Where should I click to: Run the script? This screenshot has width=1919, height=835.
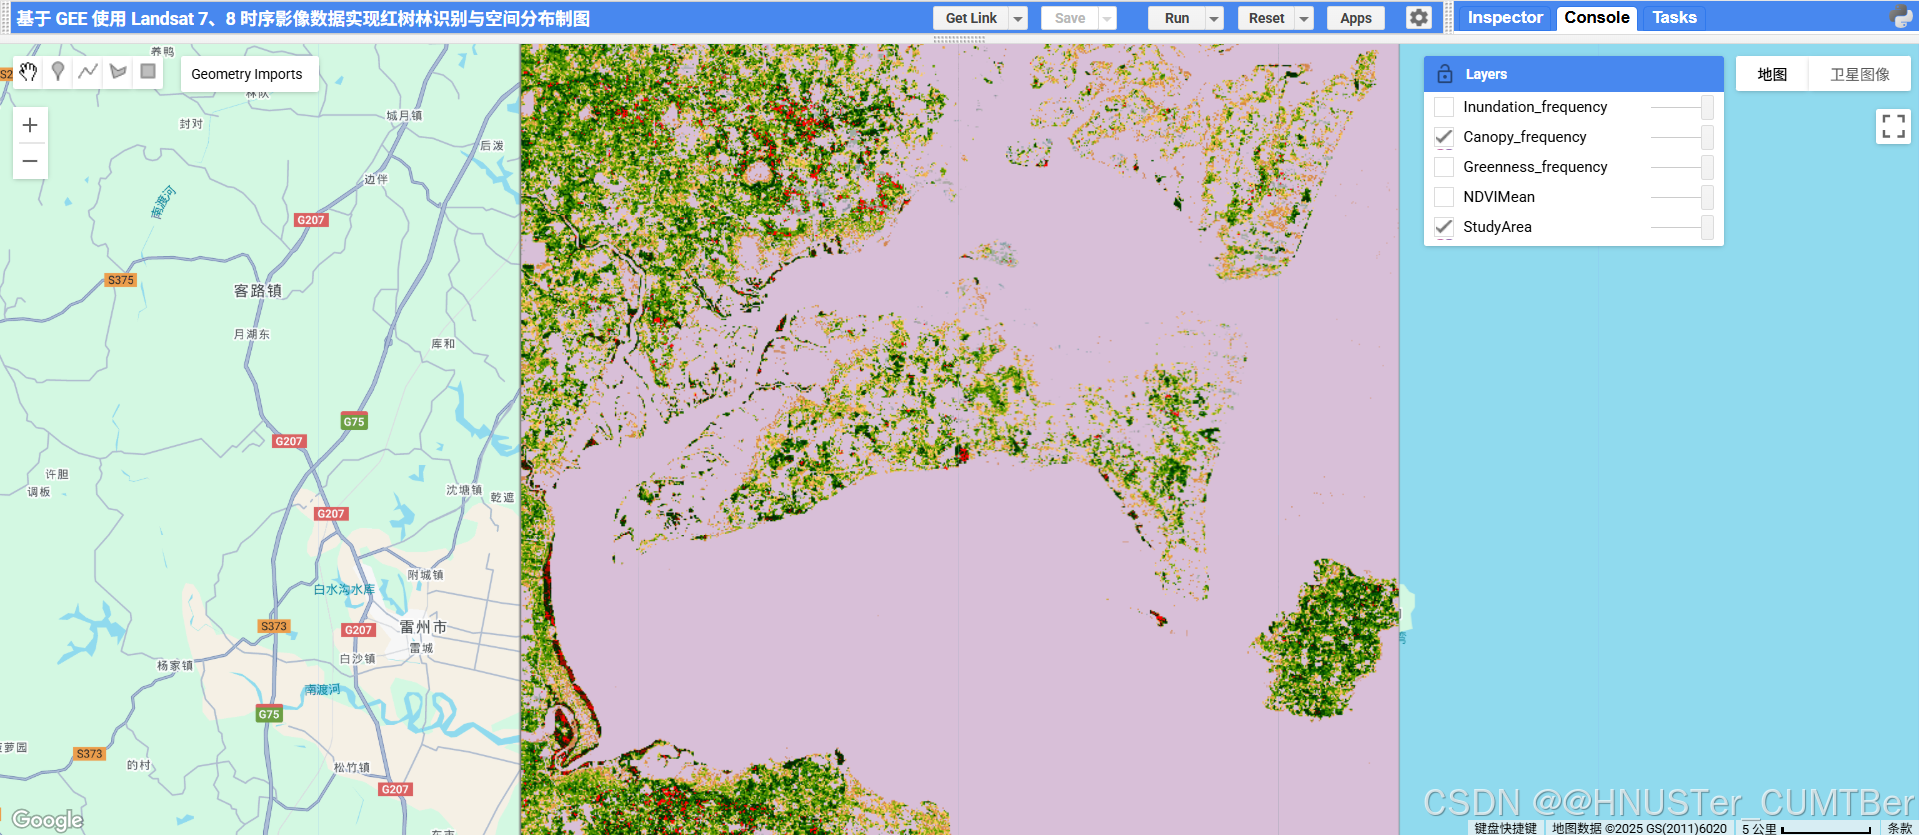click(1177, 18)
